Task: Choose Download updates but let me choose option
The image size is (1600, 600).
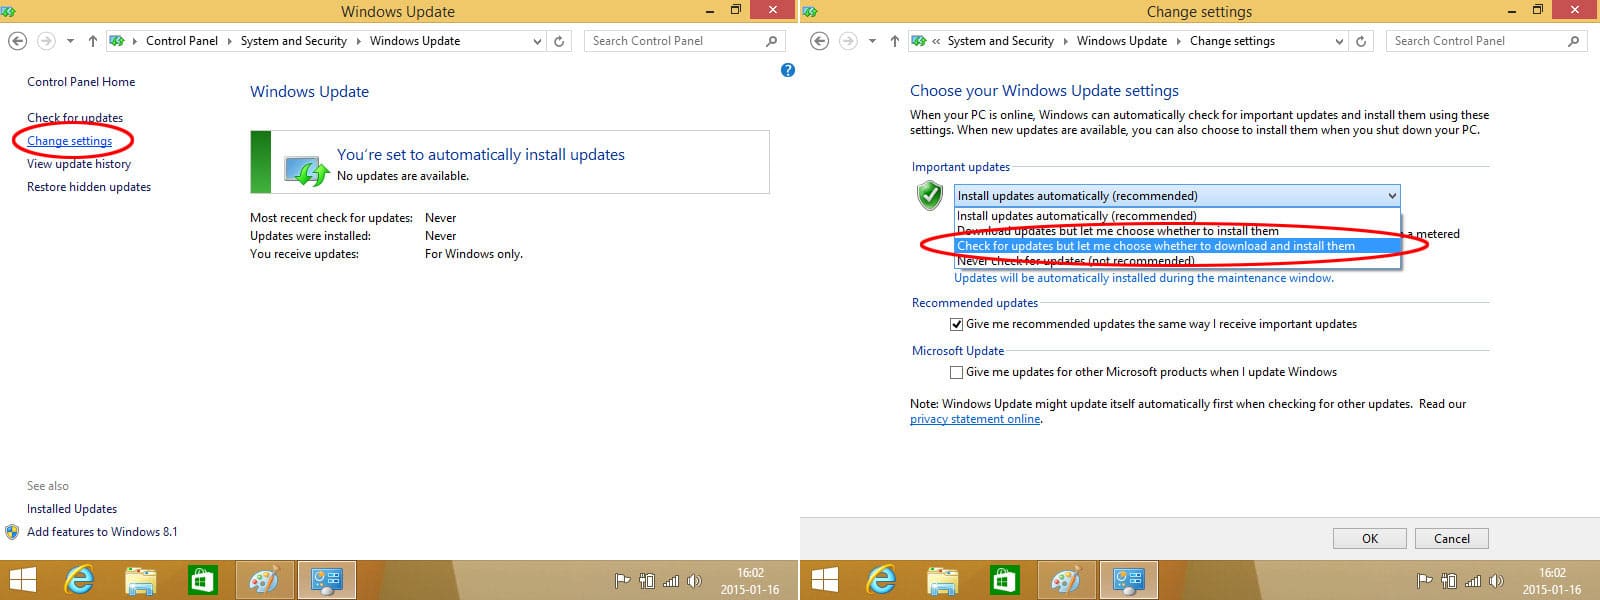Action: tap(1177, 231)
